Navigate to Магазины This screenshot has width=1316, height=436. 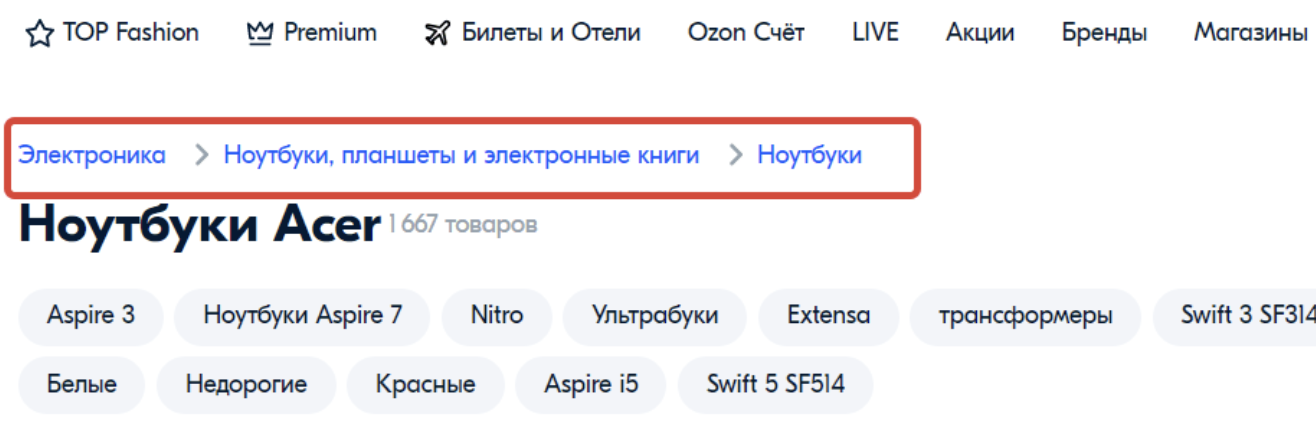coord(1250,33)
